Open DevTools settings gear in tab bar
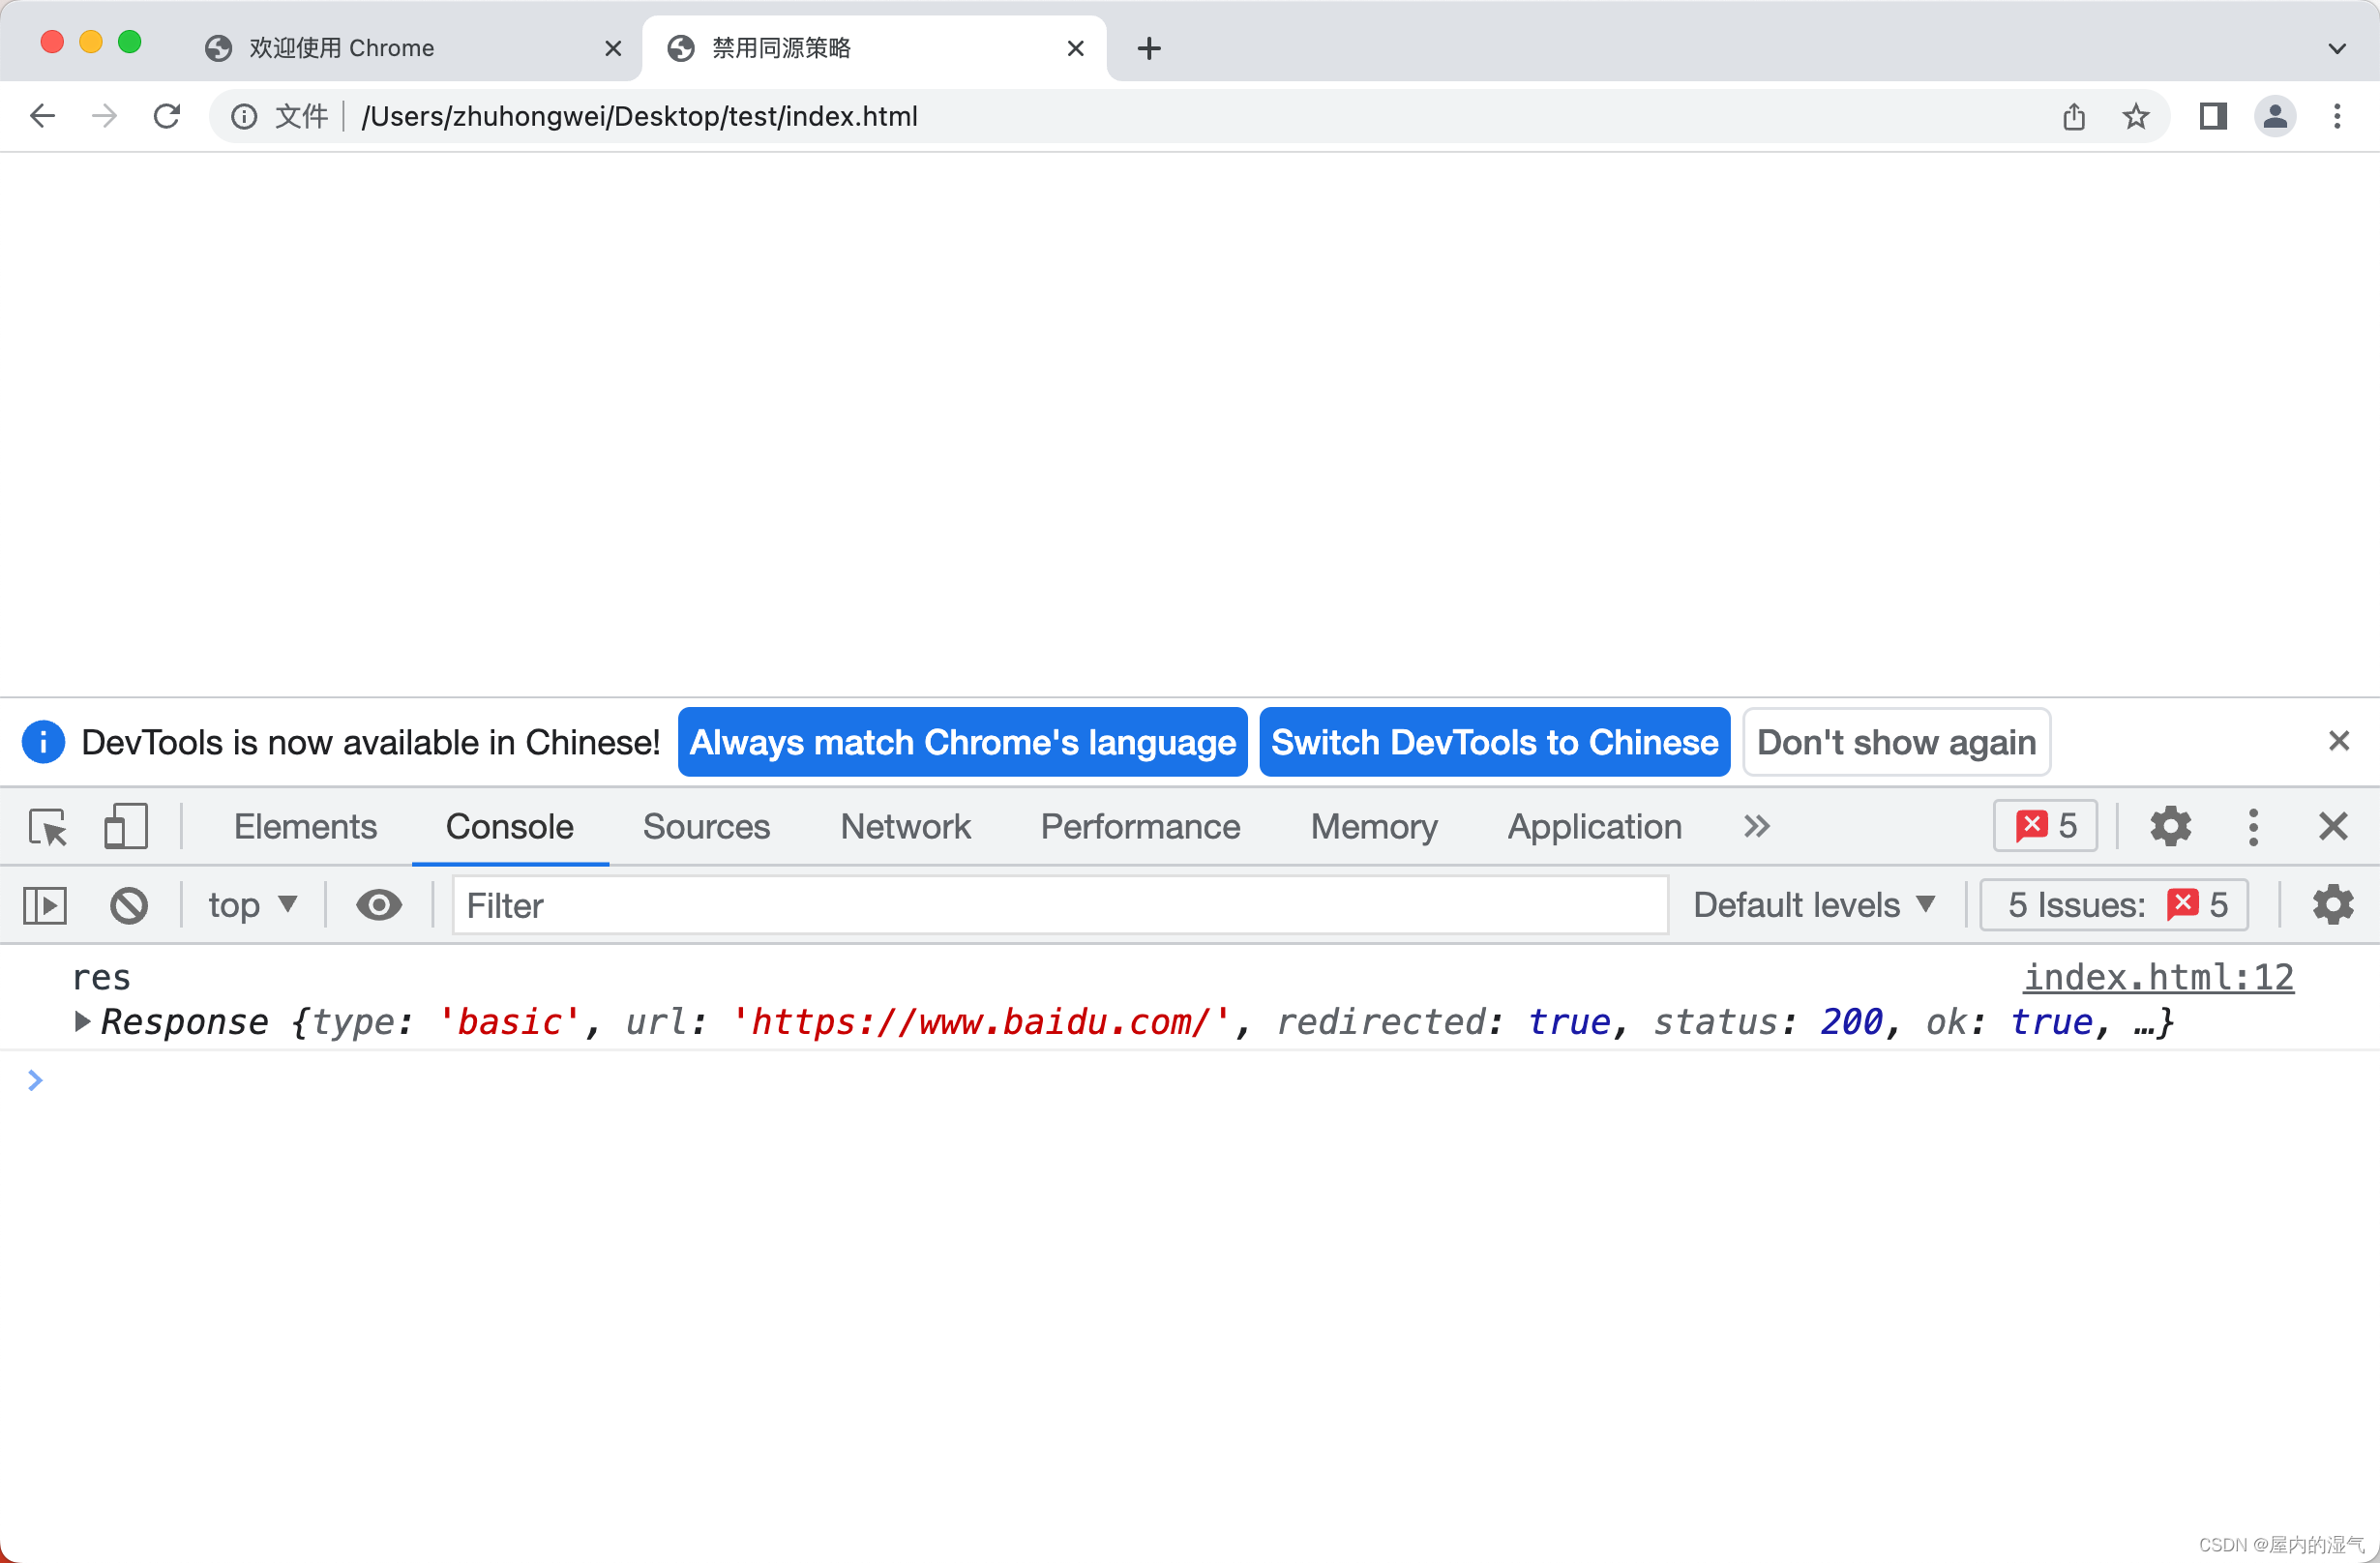 pyautogui.click(x=2170, y=827)
